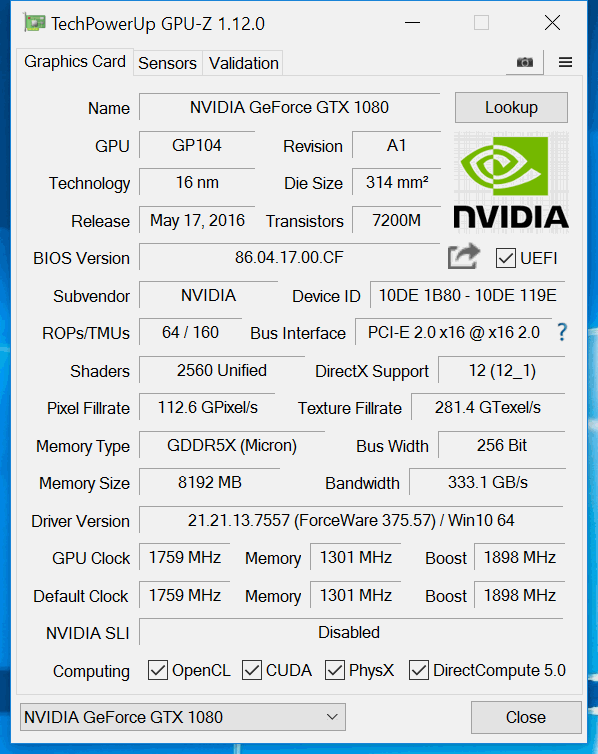The height and width of the screenshot is (754, 598).
Task: Click the Bus Interface question mark icon
Action: (x=562, y=332)
